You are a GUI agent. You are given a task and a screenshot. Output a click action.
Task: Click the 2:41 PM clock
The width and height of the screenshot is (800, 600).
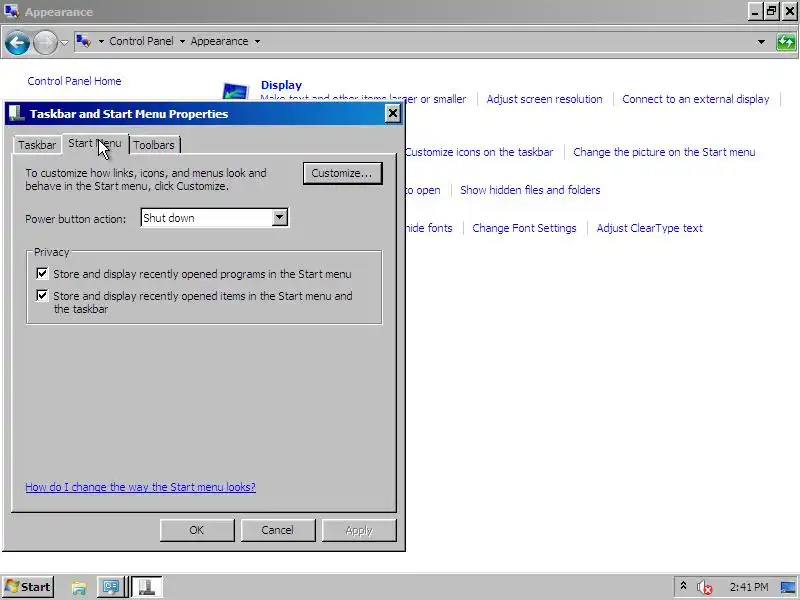(748, 587)
